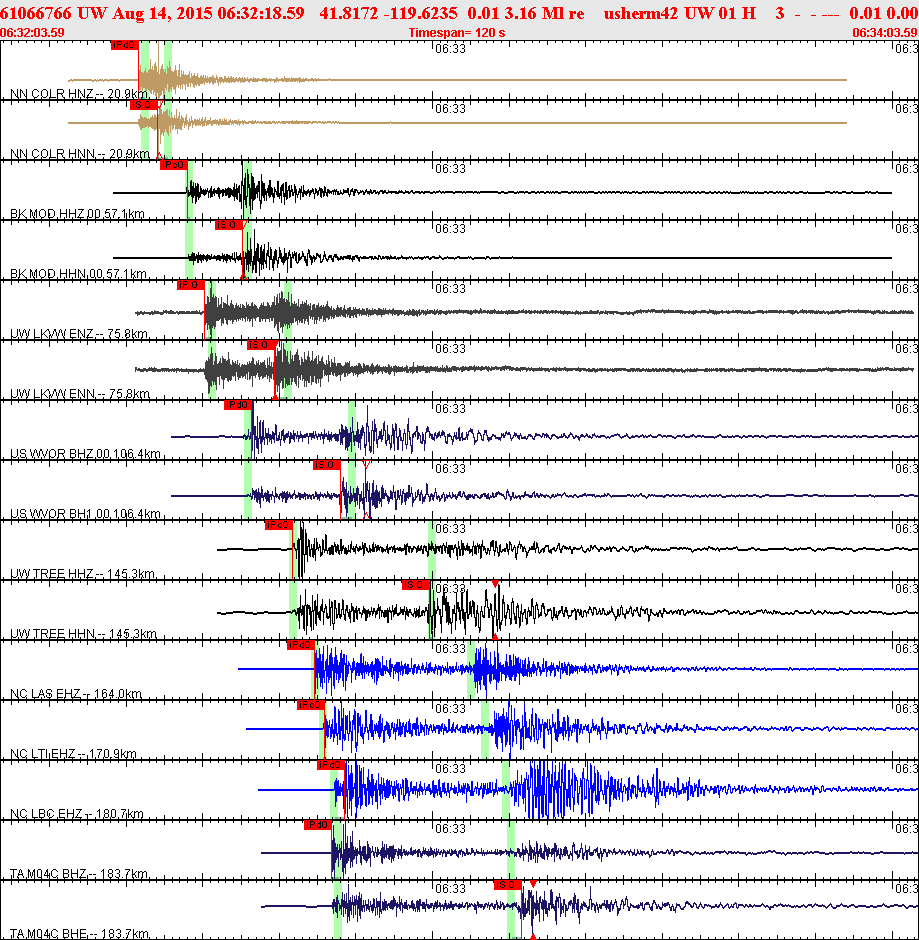
Task: Select the iS 0 pick flag on UW LKVW ENN
Action: (x=261, y=345)
